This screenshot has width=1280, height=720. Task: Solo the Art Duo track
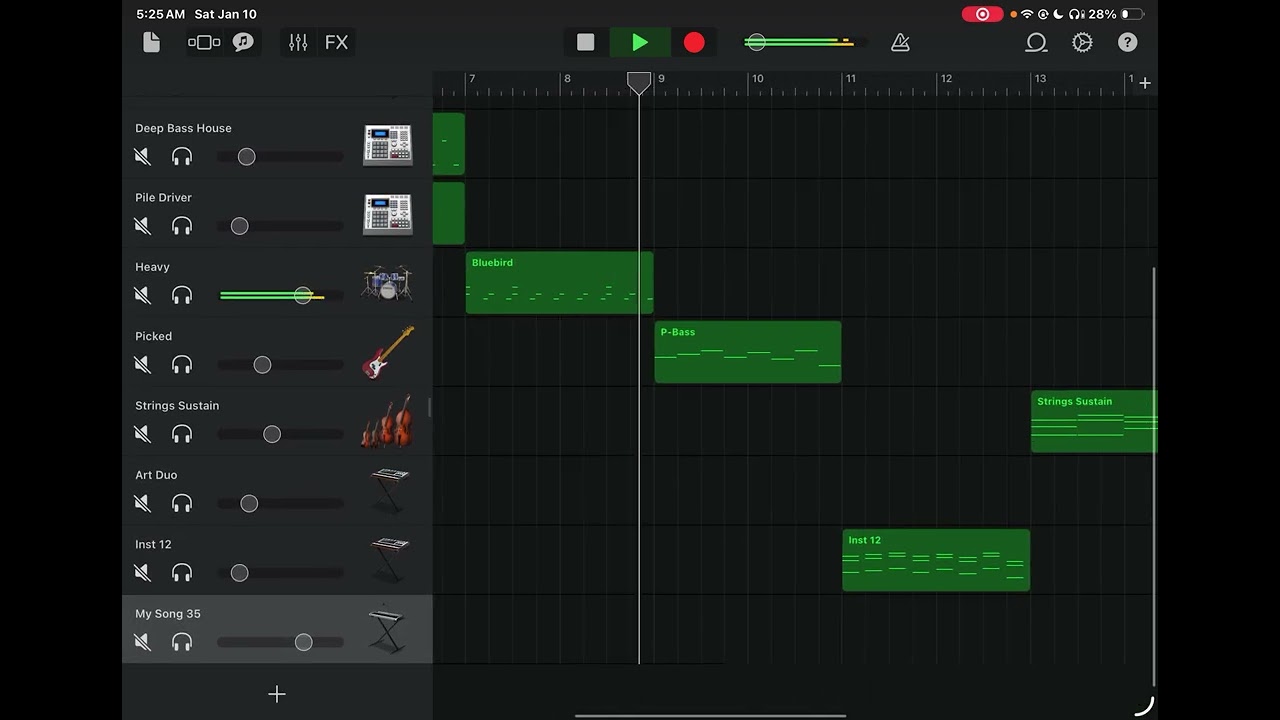[x=182, y=504]
